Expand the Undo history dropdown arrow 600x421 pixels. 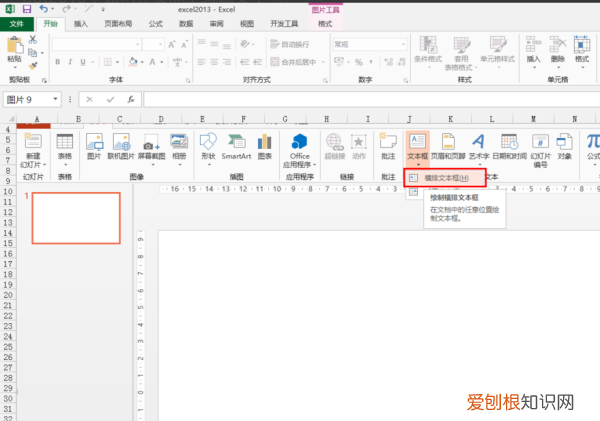click(52, 9)
